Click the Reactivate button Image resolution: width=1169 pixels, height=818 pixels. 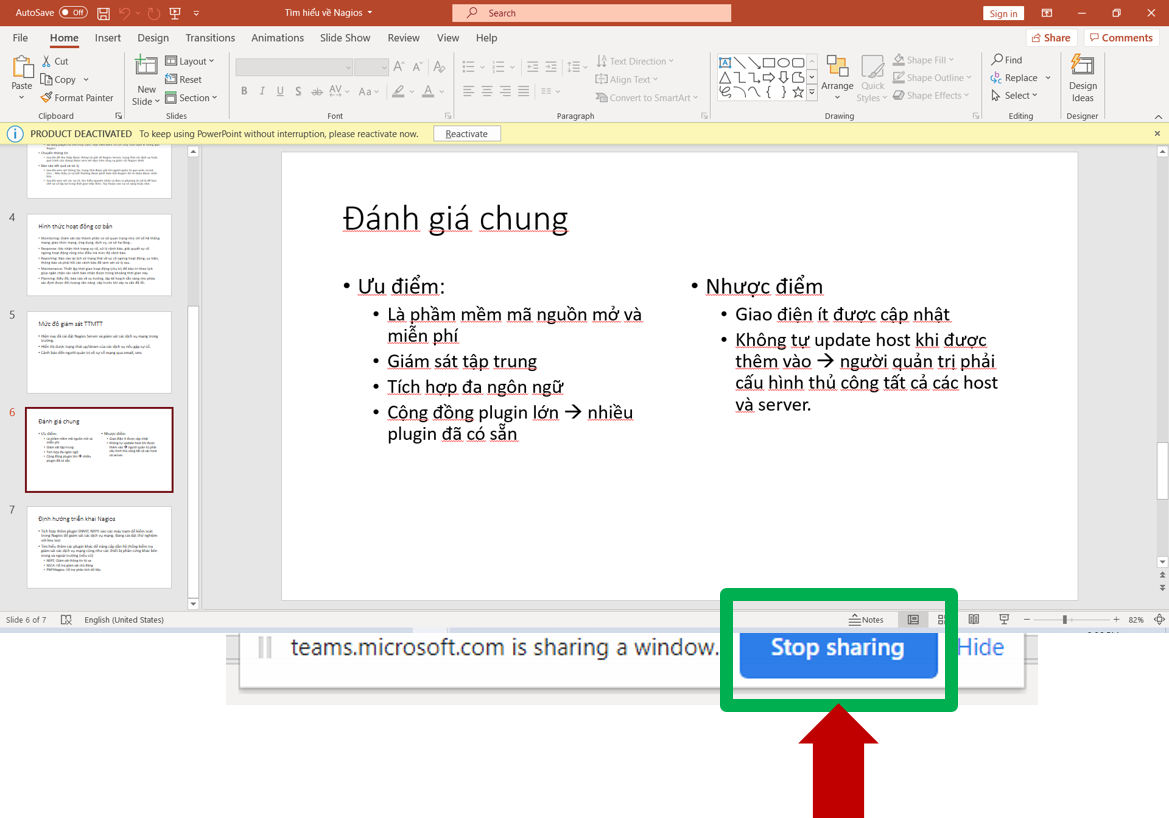click(x=467, y=134)
